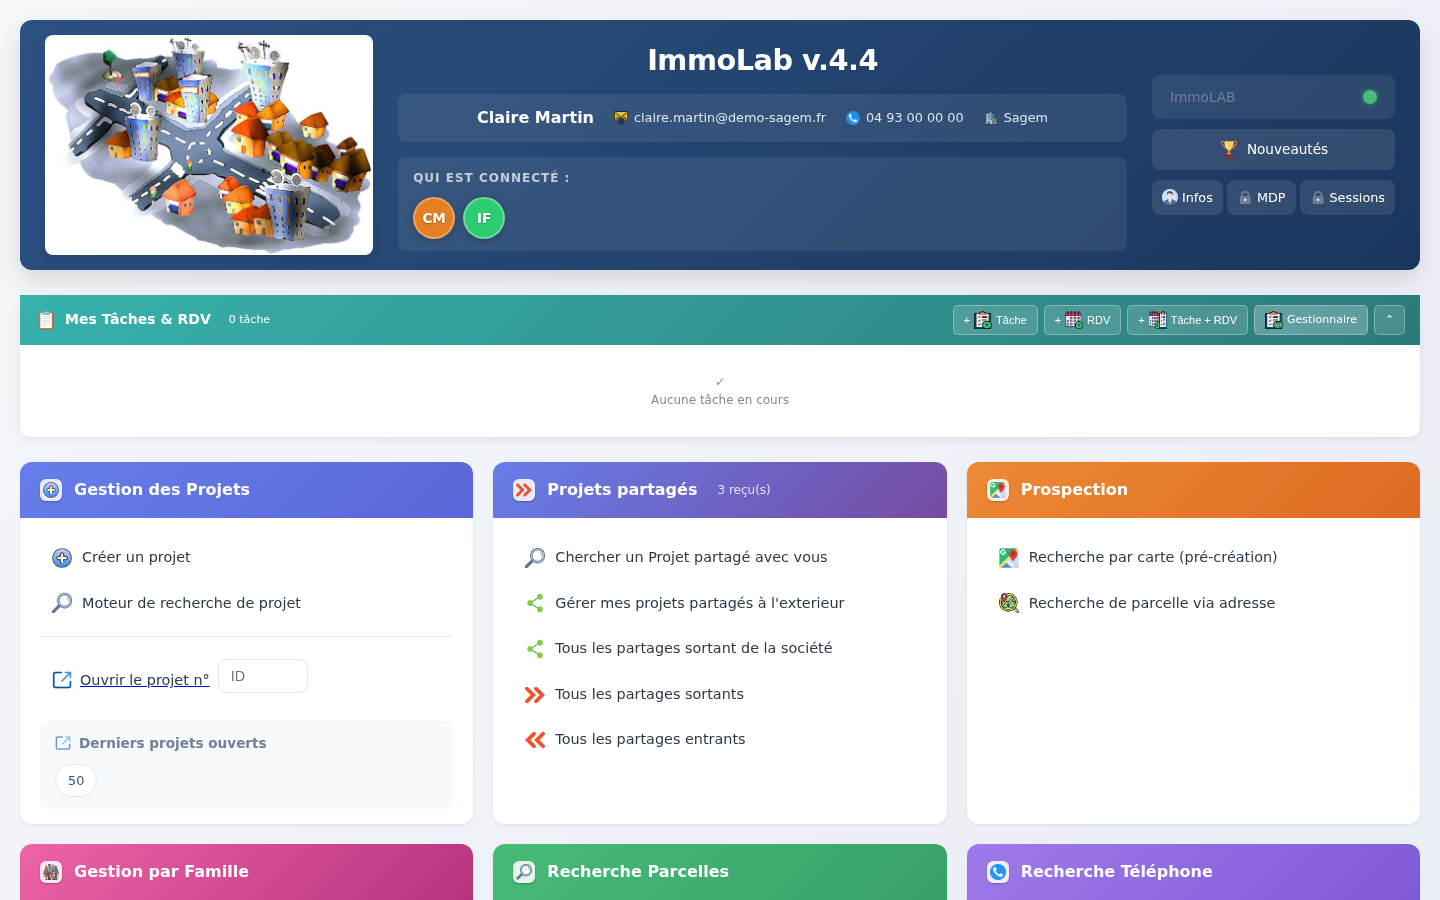Click the Derniers projets ouverts 50 chip
This screenshot has width=1440, height=900.
tap(76, 781)
